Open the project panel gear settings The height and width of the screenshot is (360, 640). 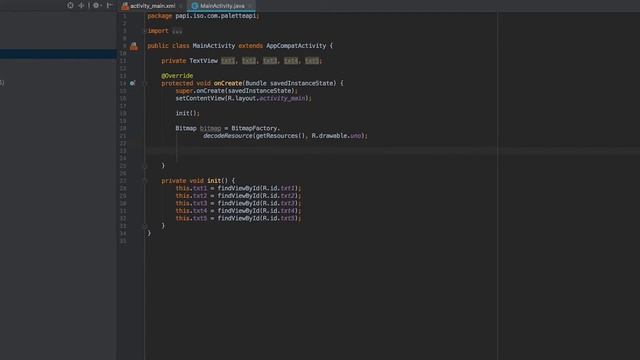click(x=96, y=5)
